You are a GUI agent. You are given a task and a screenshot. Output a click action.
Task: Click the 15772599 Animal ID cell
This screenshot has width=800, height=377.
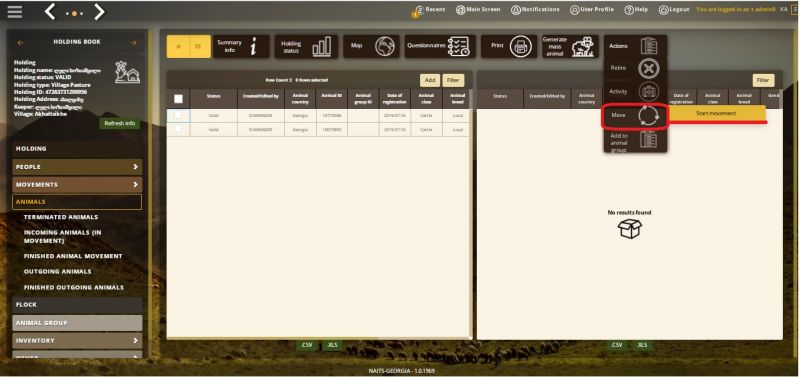click(x=331, y=116)
